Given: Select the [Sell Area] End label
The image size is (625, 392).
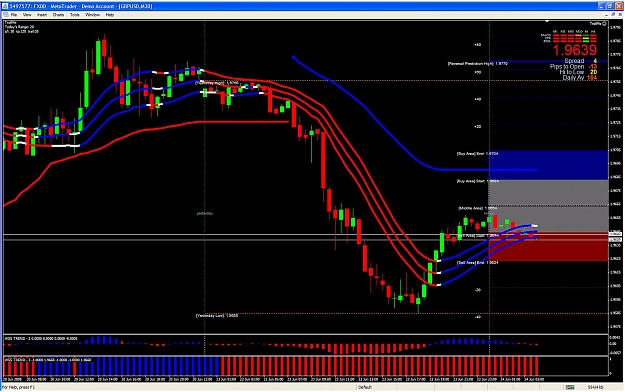Looking at the screenshot, I should pos(478,263).
